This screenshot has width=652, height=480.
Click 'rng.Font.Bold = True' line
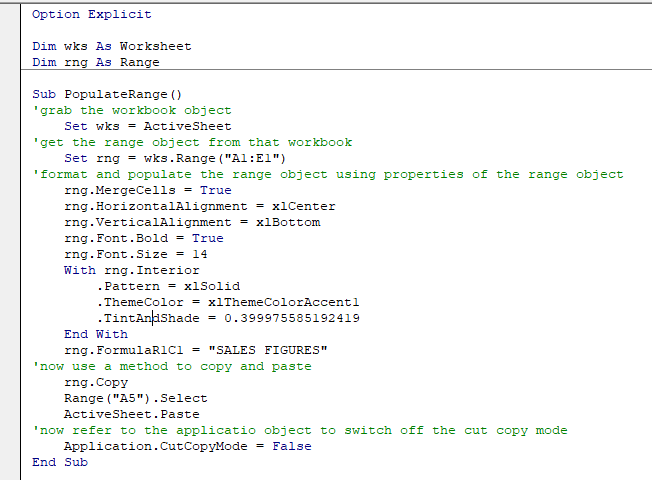coord(143,238)
